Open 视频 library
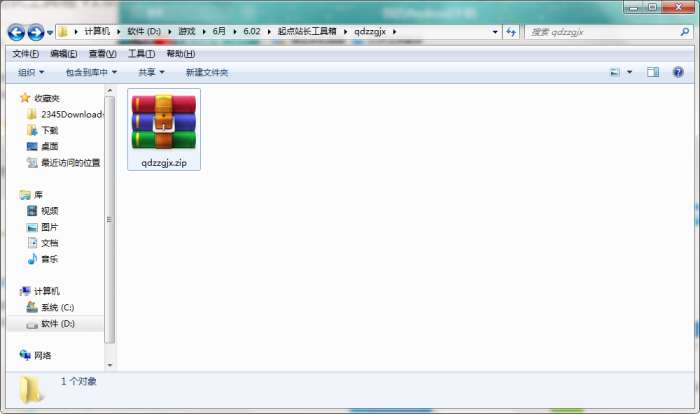The height and width of the screenshot is (414, 700). 50,211
